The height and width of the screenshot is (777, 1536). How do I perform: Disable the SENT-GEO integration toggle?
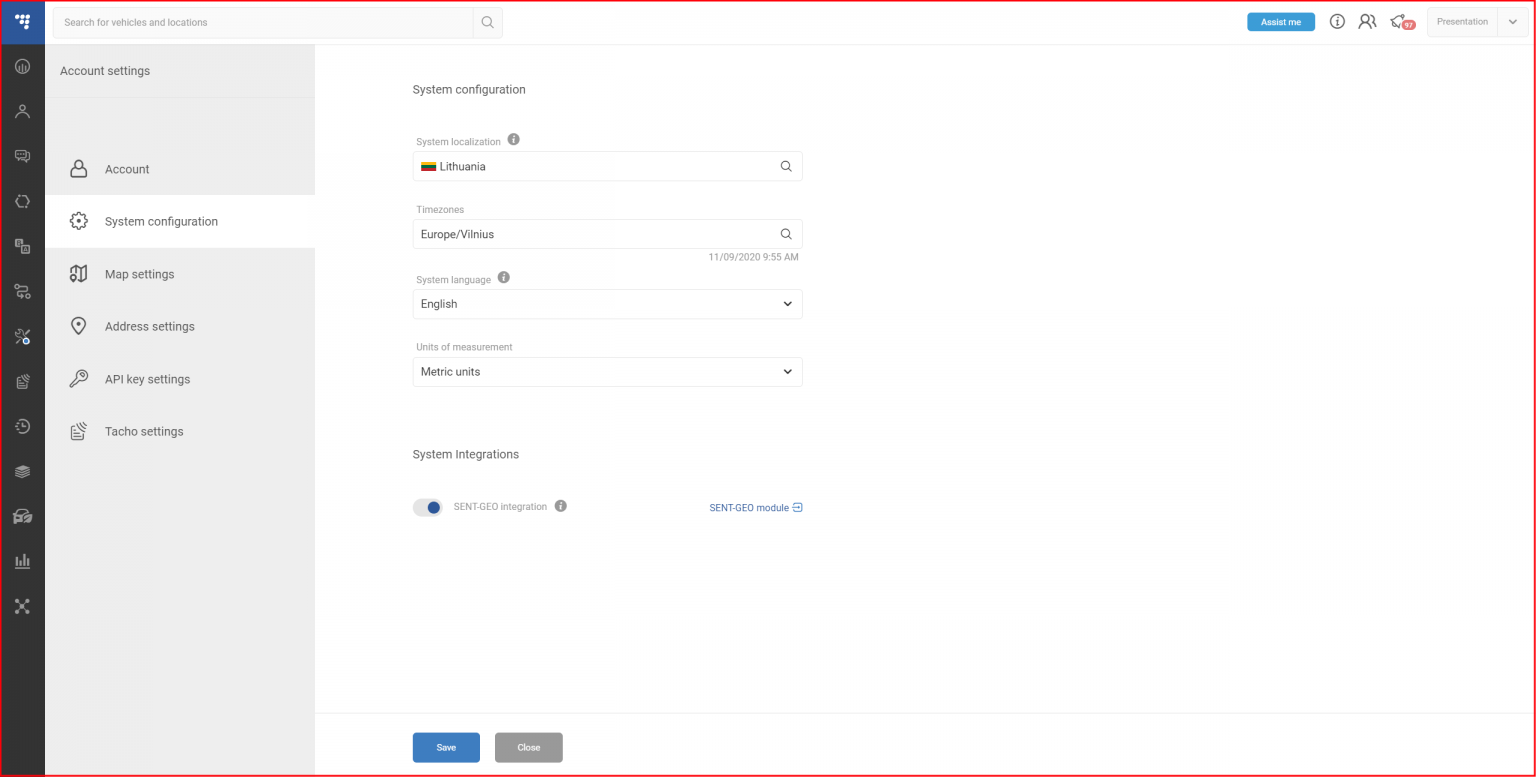pyautogui.click(x=427, y=507)
